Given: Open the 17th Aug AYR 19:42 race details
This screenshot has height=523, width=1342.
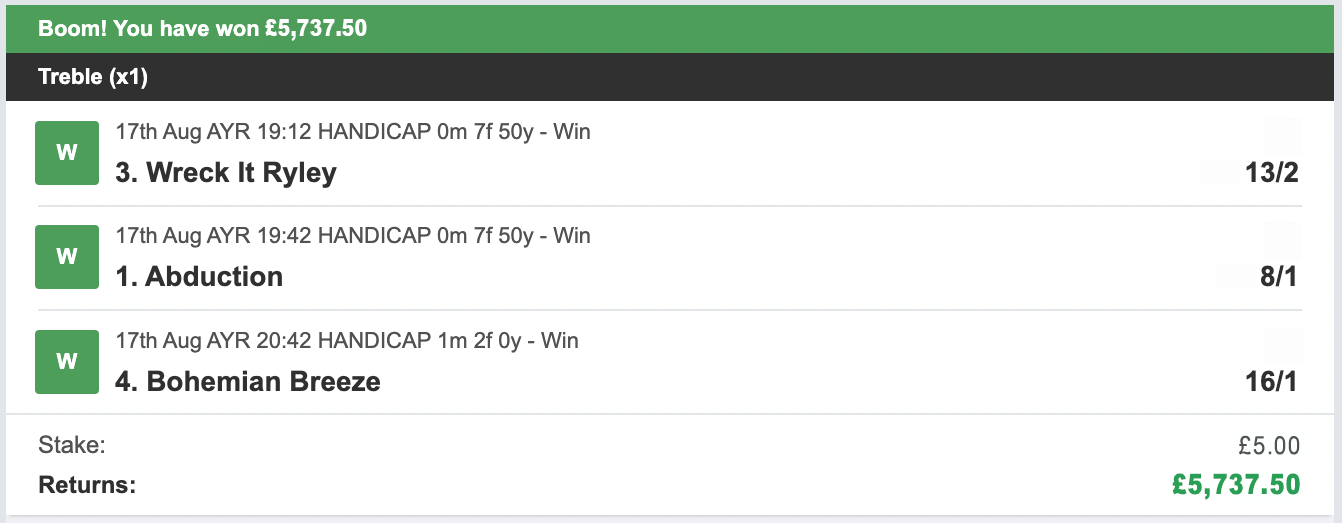Looking at the screenshot, I should click(x=353, y=236).
